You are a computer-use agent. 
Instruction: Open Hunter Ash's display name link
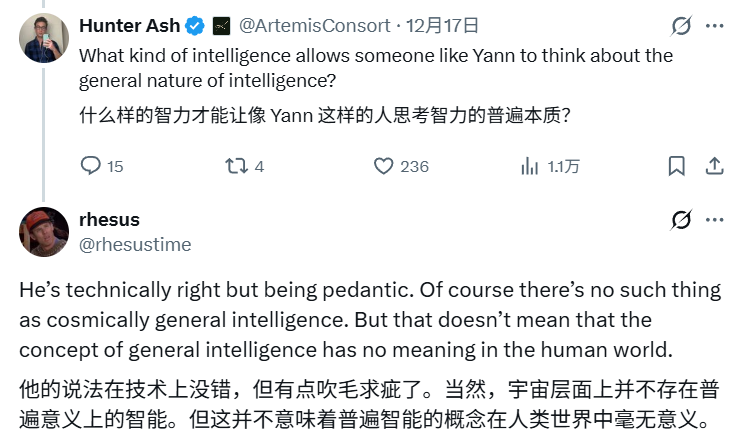(127, 25)
